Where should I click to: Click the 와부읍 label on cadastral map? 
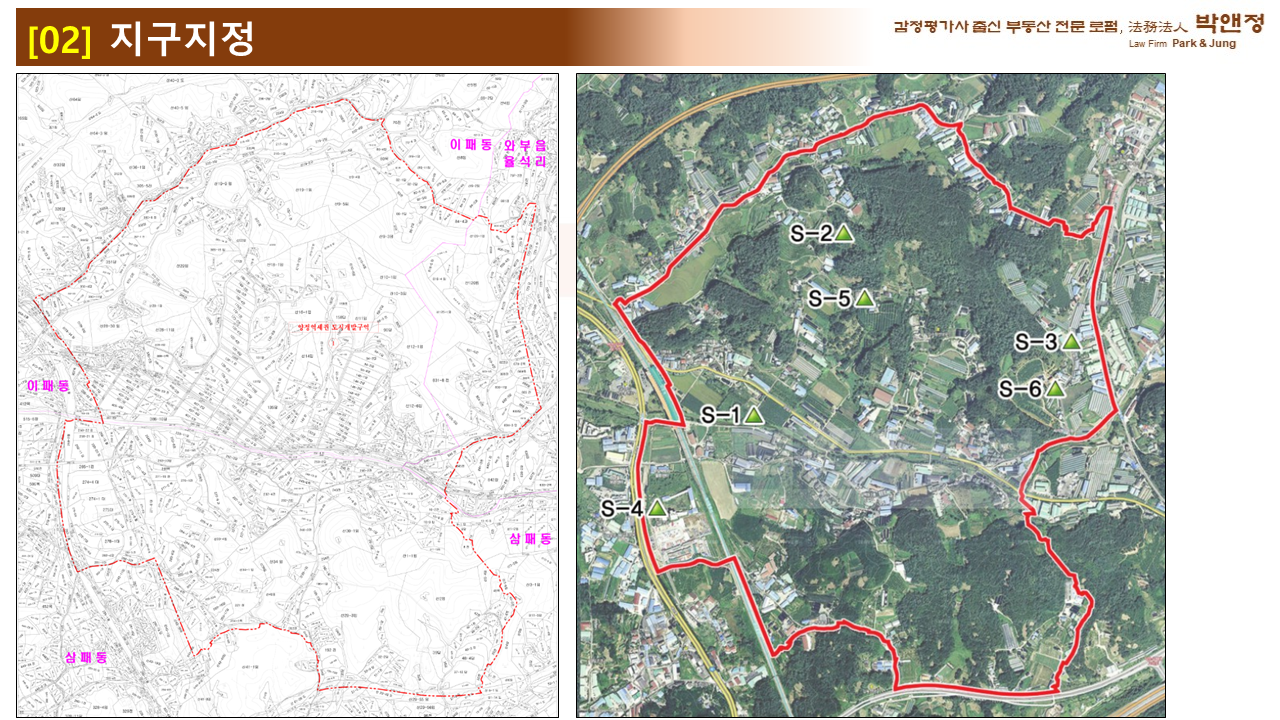click(x=525, y=146)
